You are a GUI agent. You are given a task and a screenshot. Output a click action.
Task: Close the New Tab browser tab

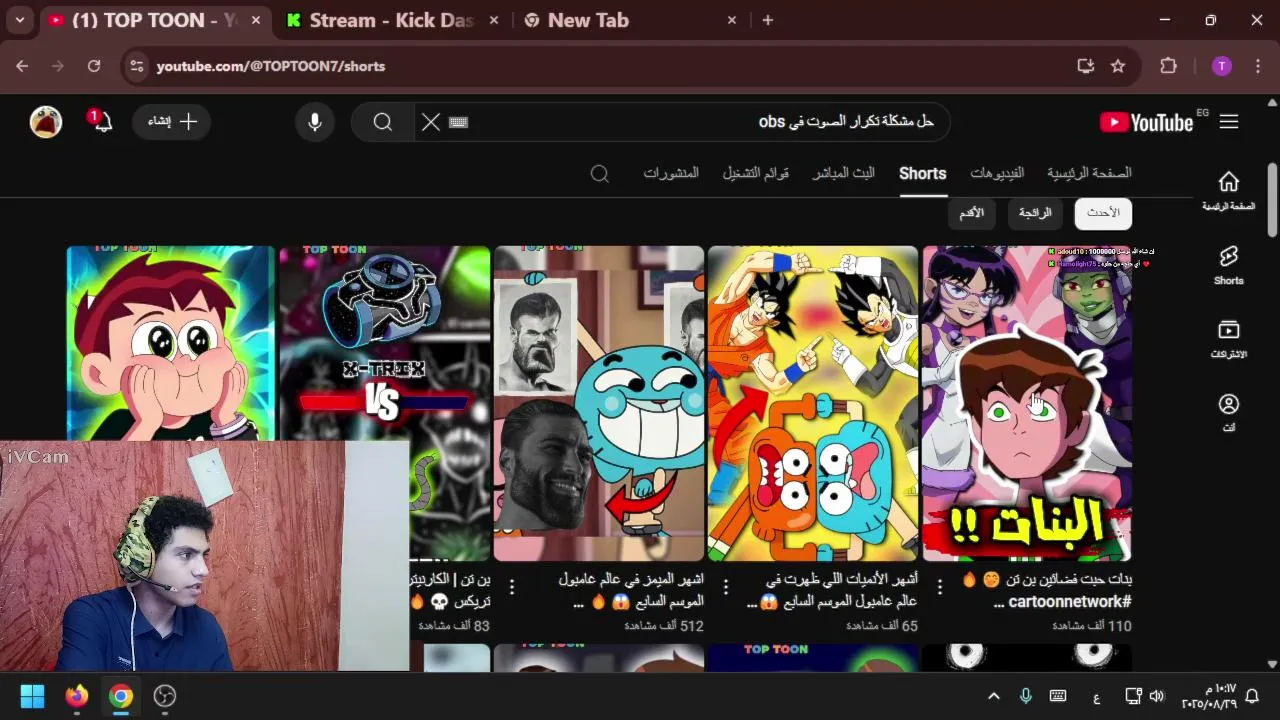(732, 20)
